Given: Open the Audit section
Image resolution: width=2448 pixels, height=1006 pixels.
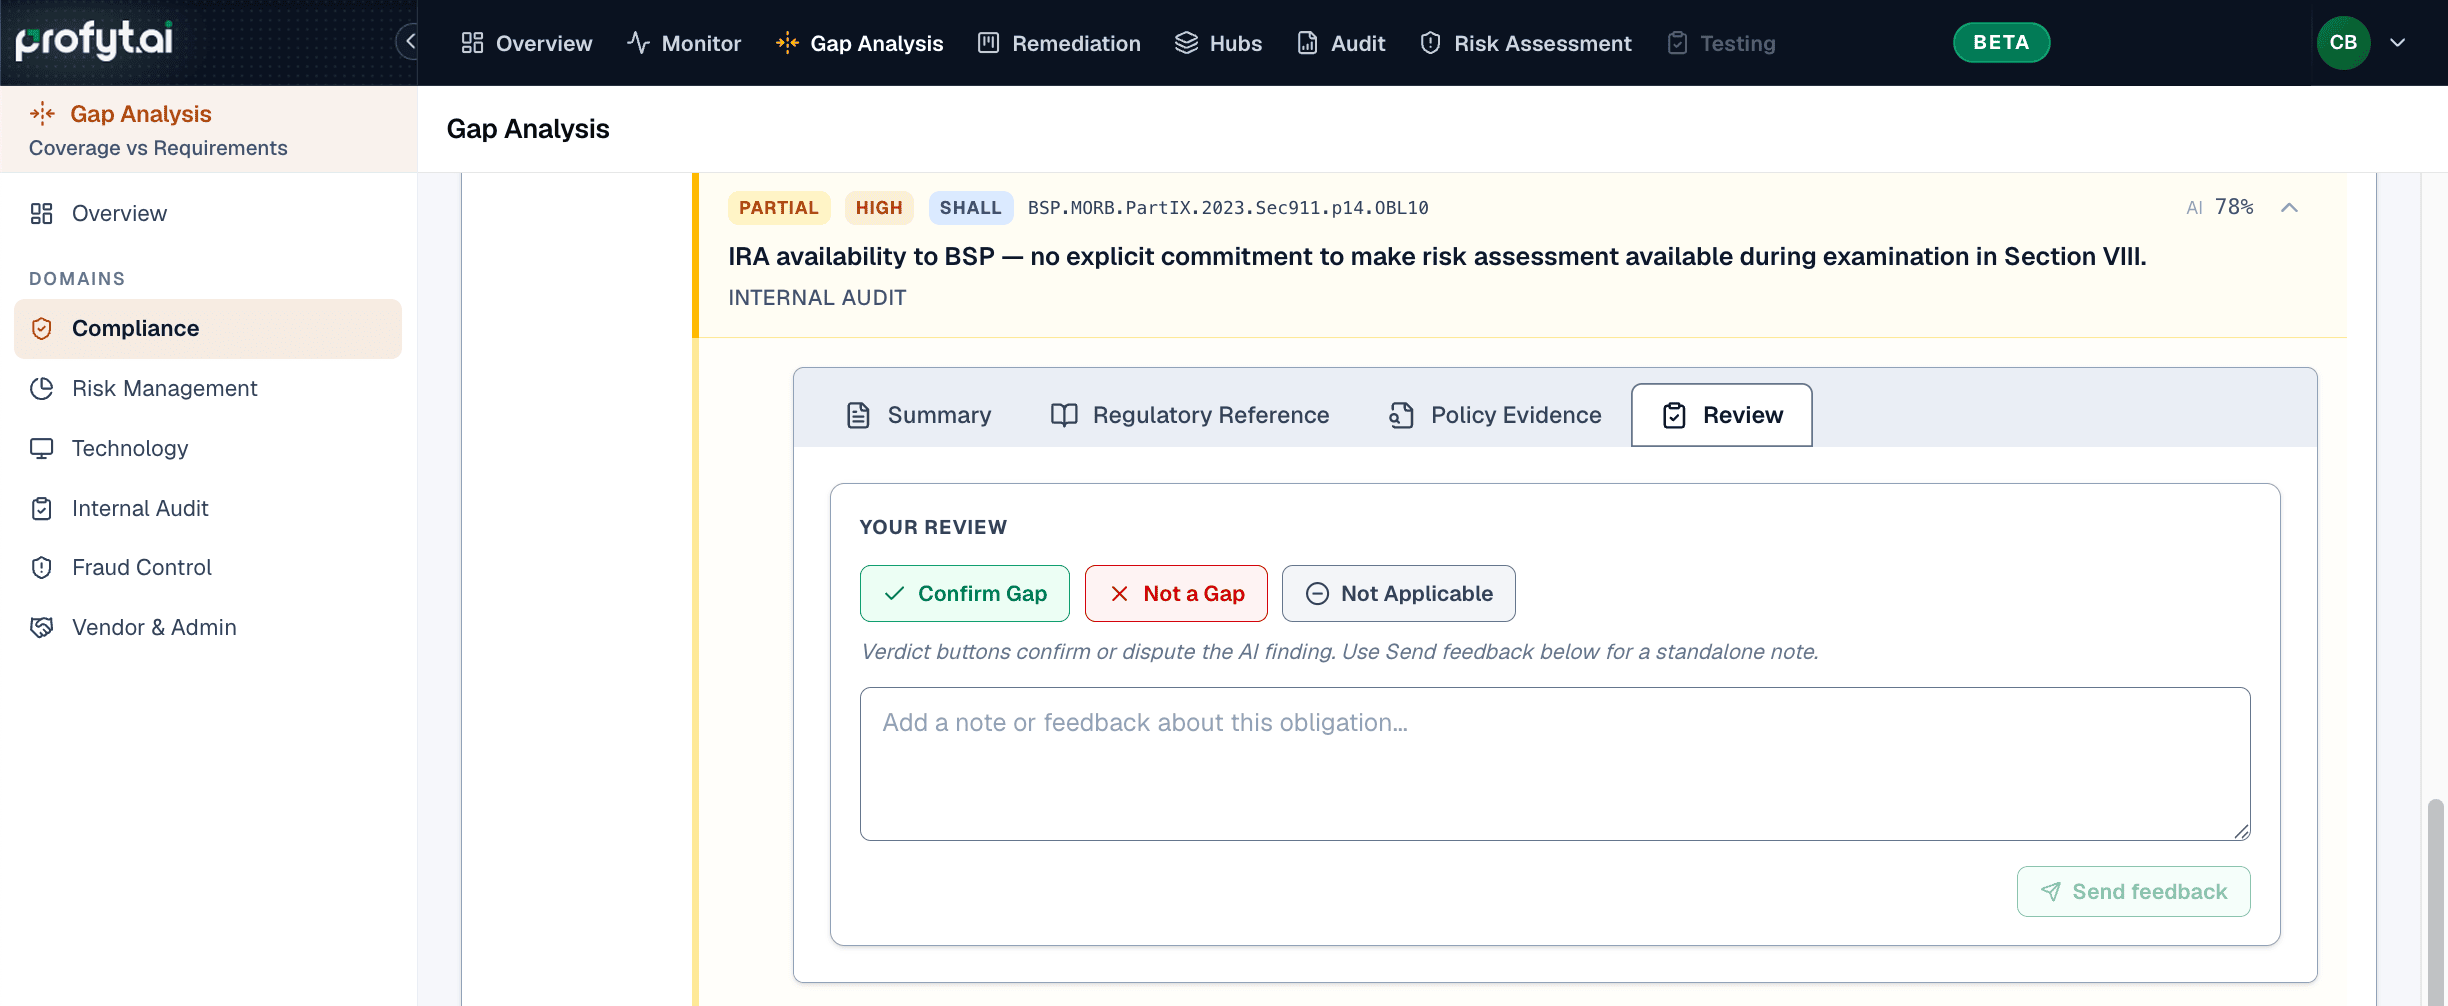Looking at the screenshot, I should point(1340,43).
